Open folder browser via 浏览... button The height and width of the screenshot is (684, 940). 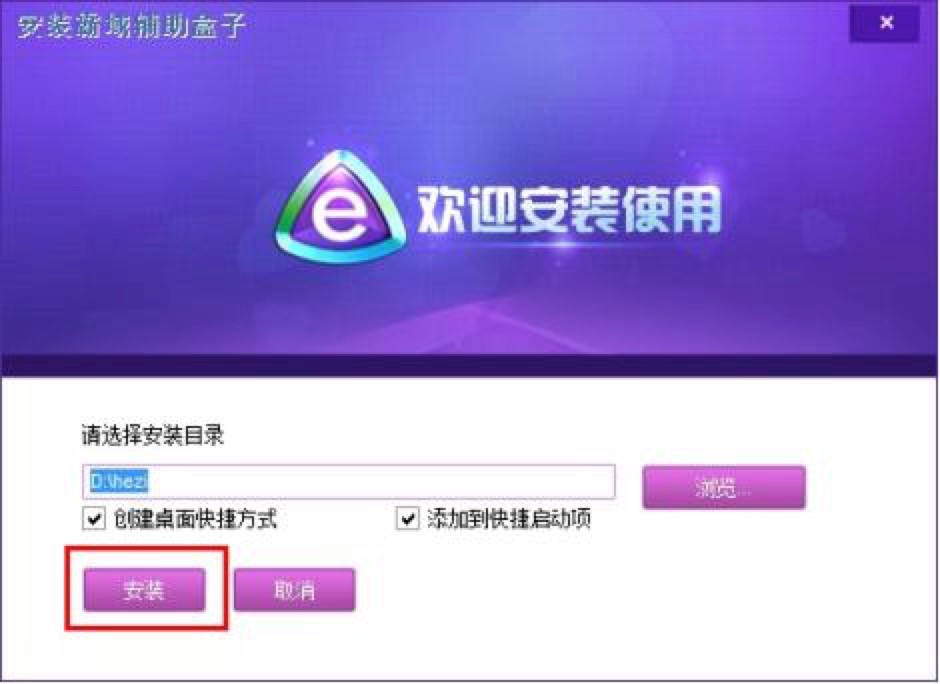tap(724, 487)
